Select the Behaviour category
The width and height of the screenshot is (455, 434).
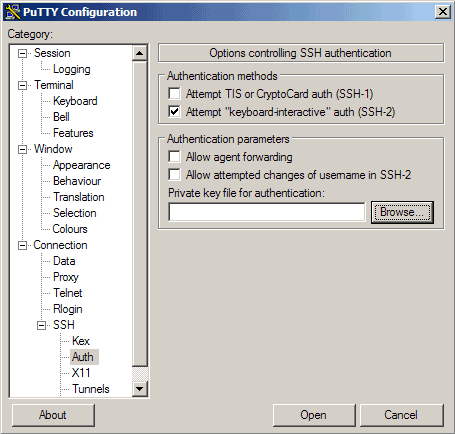pos(77,181)
